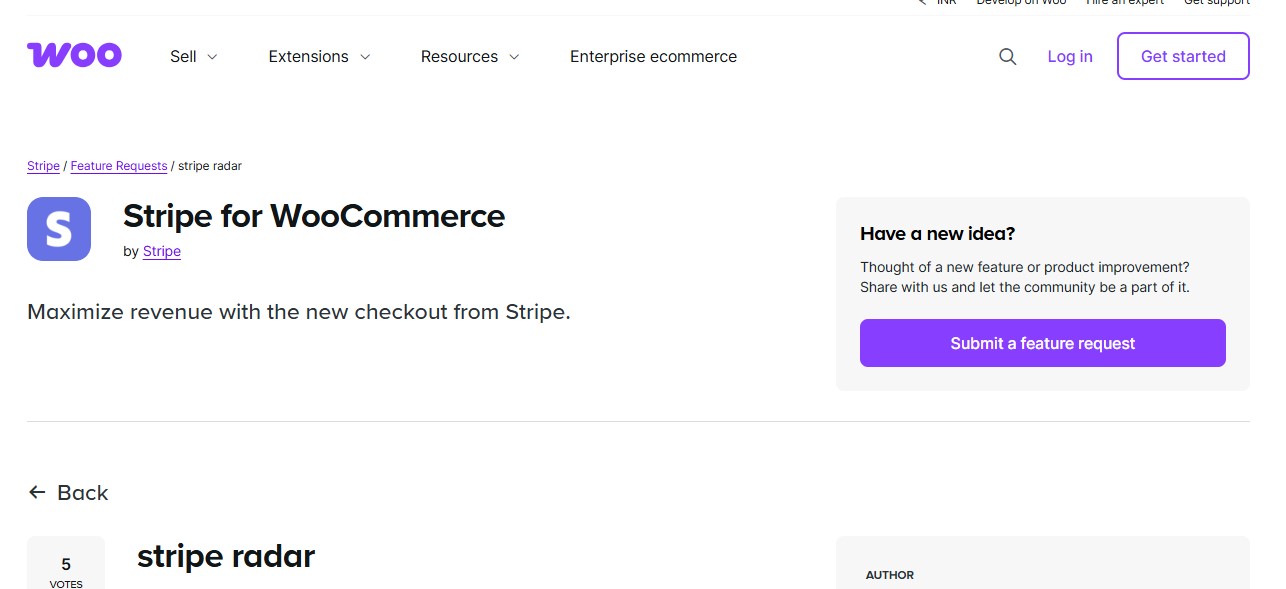Open the Extensions dropdown

pyautogui.click(x=318, y=57)
